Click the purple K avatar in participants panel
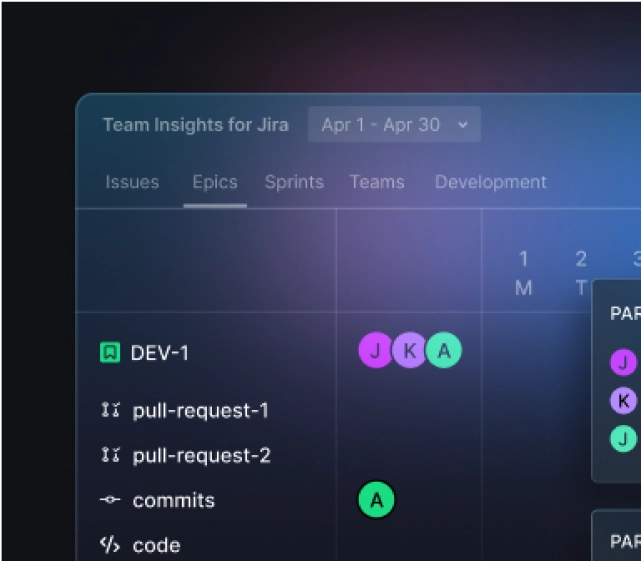The image size is (641, 561). [x=623, y=401]
